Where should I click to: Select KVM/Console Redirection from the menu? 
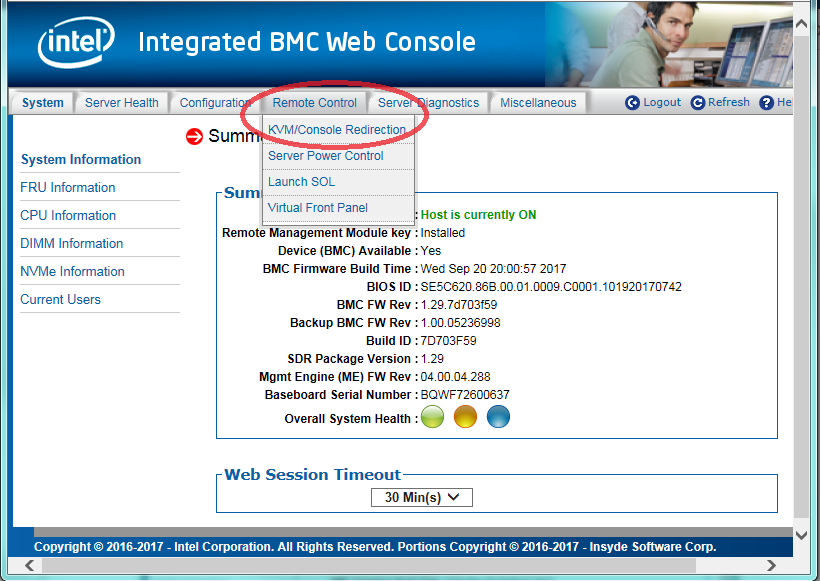337,130
